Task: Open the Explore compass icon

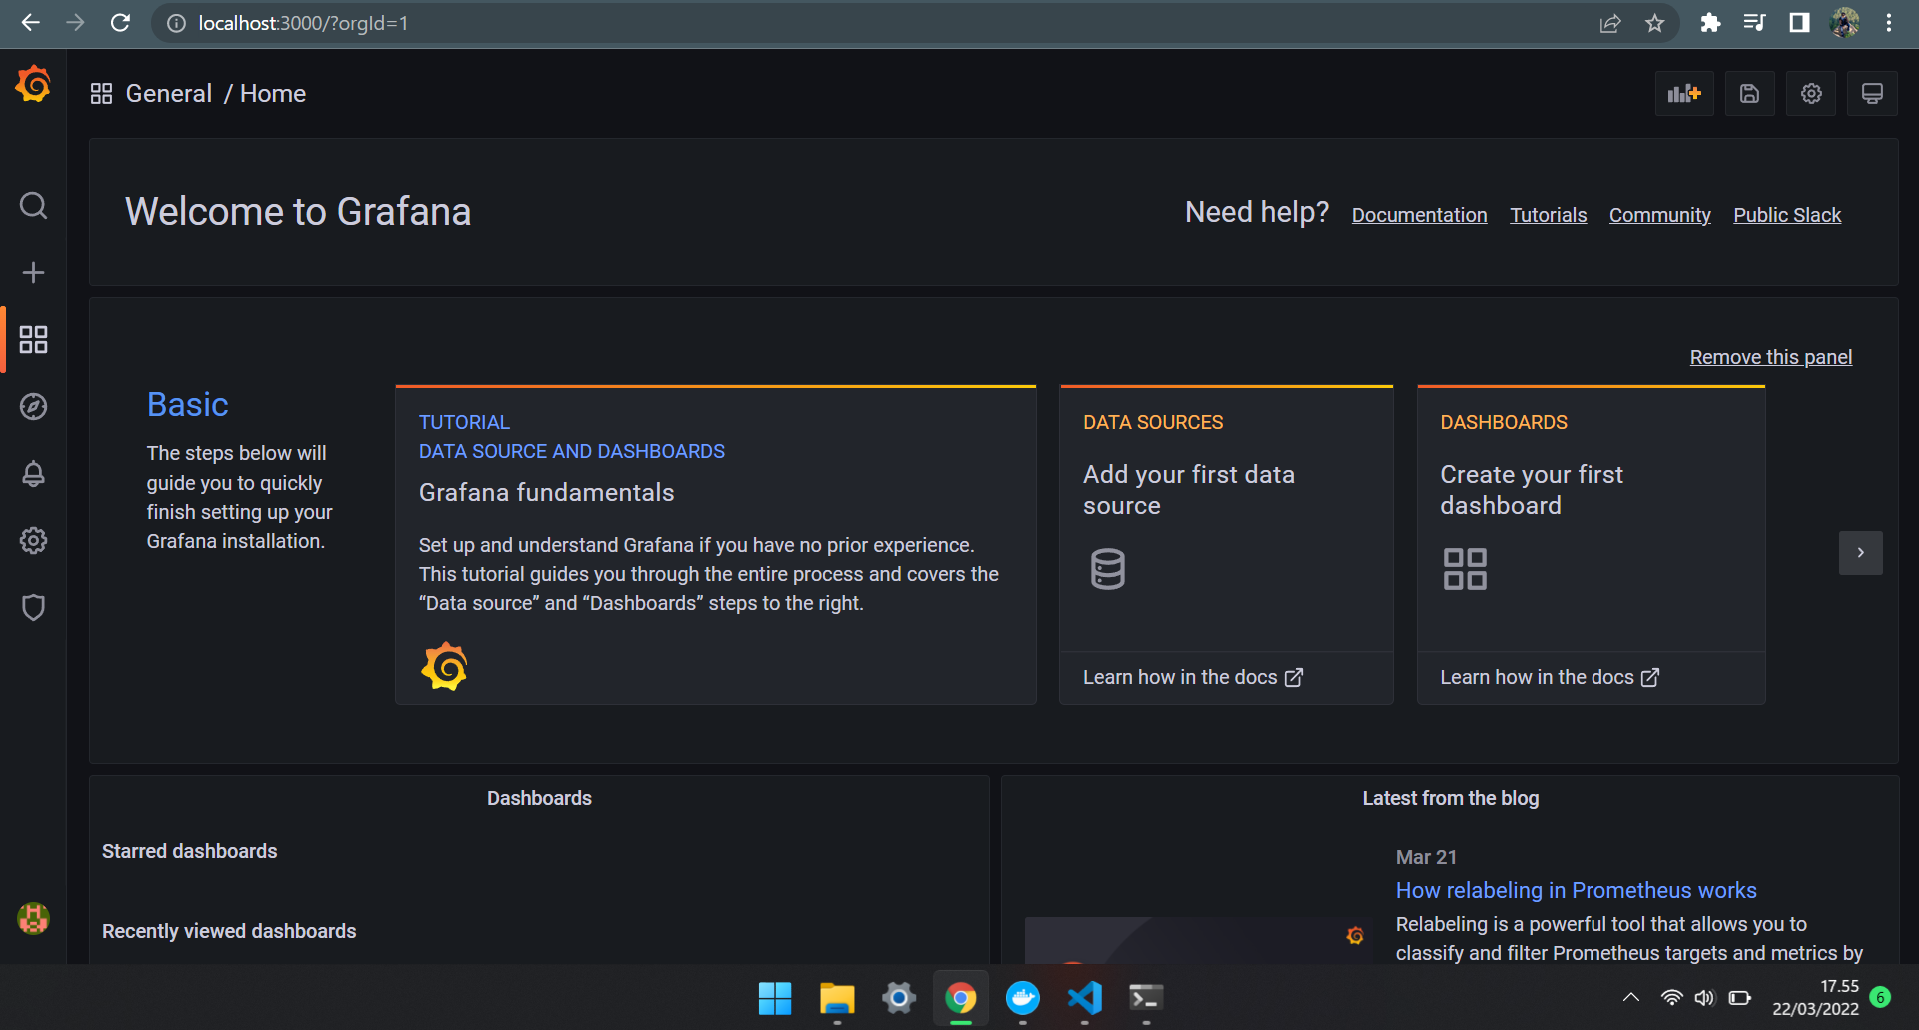Action: [x=33, y=407]
